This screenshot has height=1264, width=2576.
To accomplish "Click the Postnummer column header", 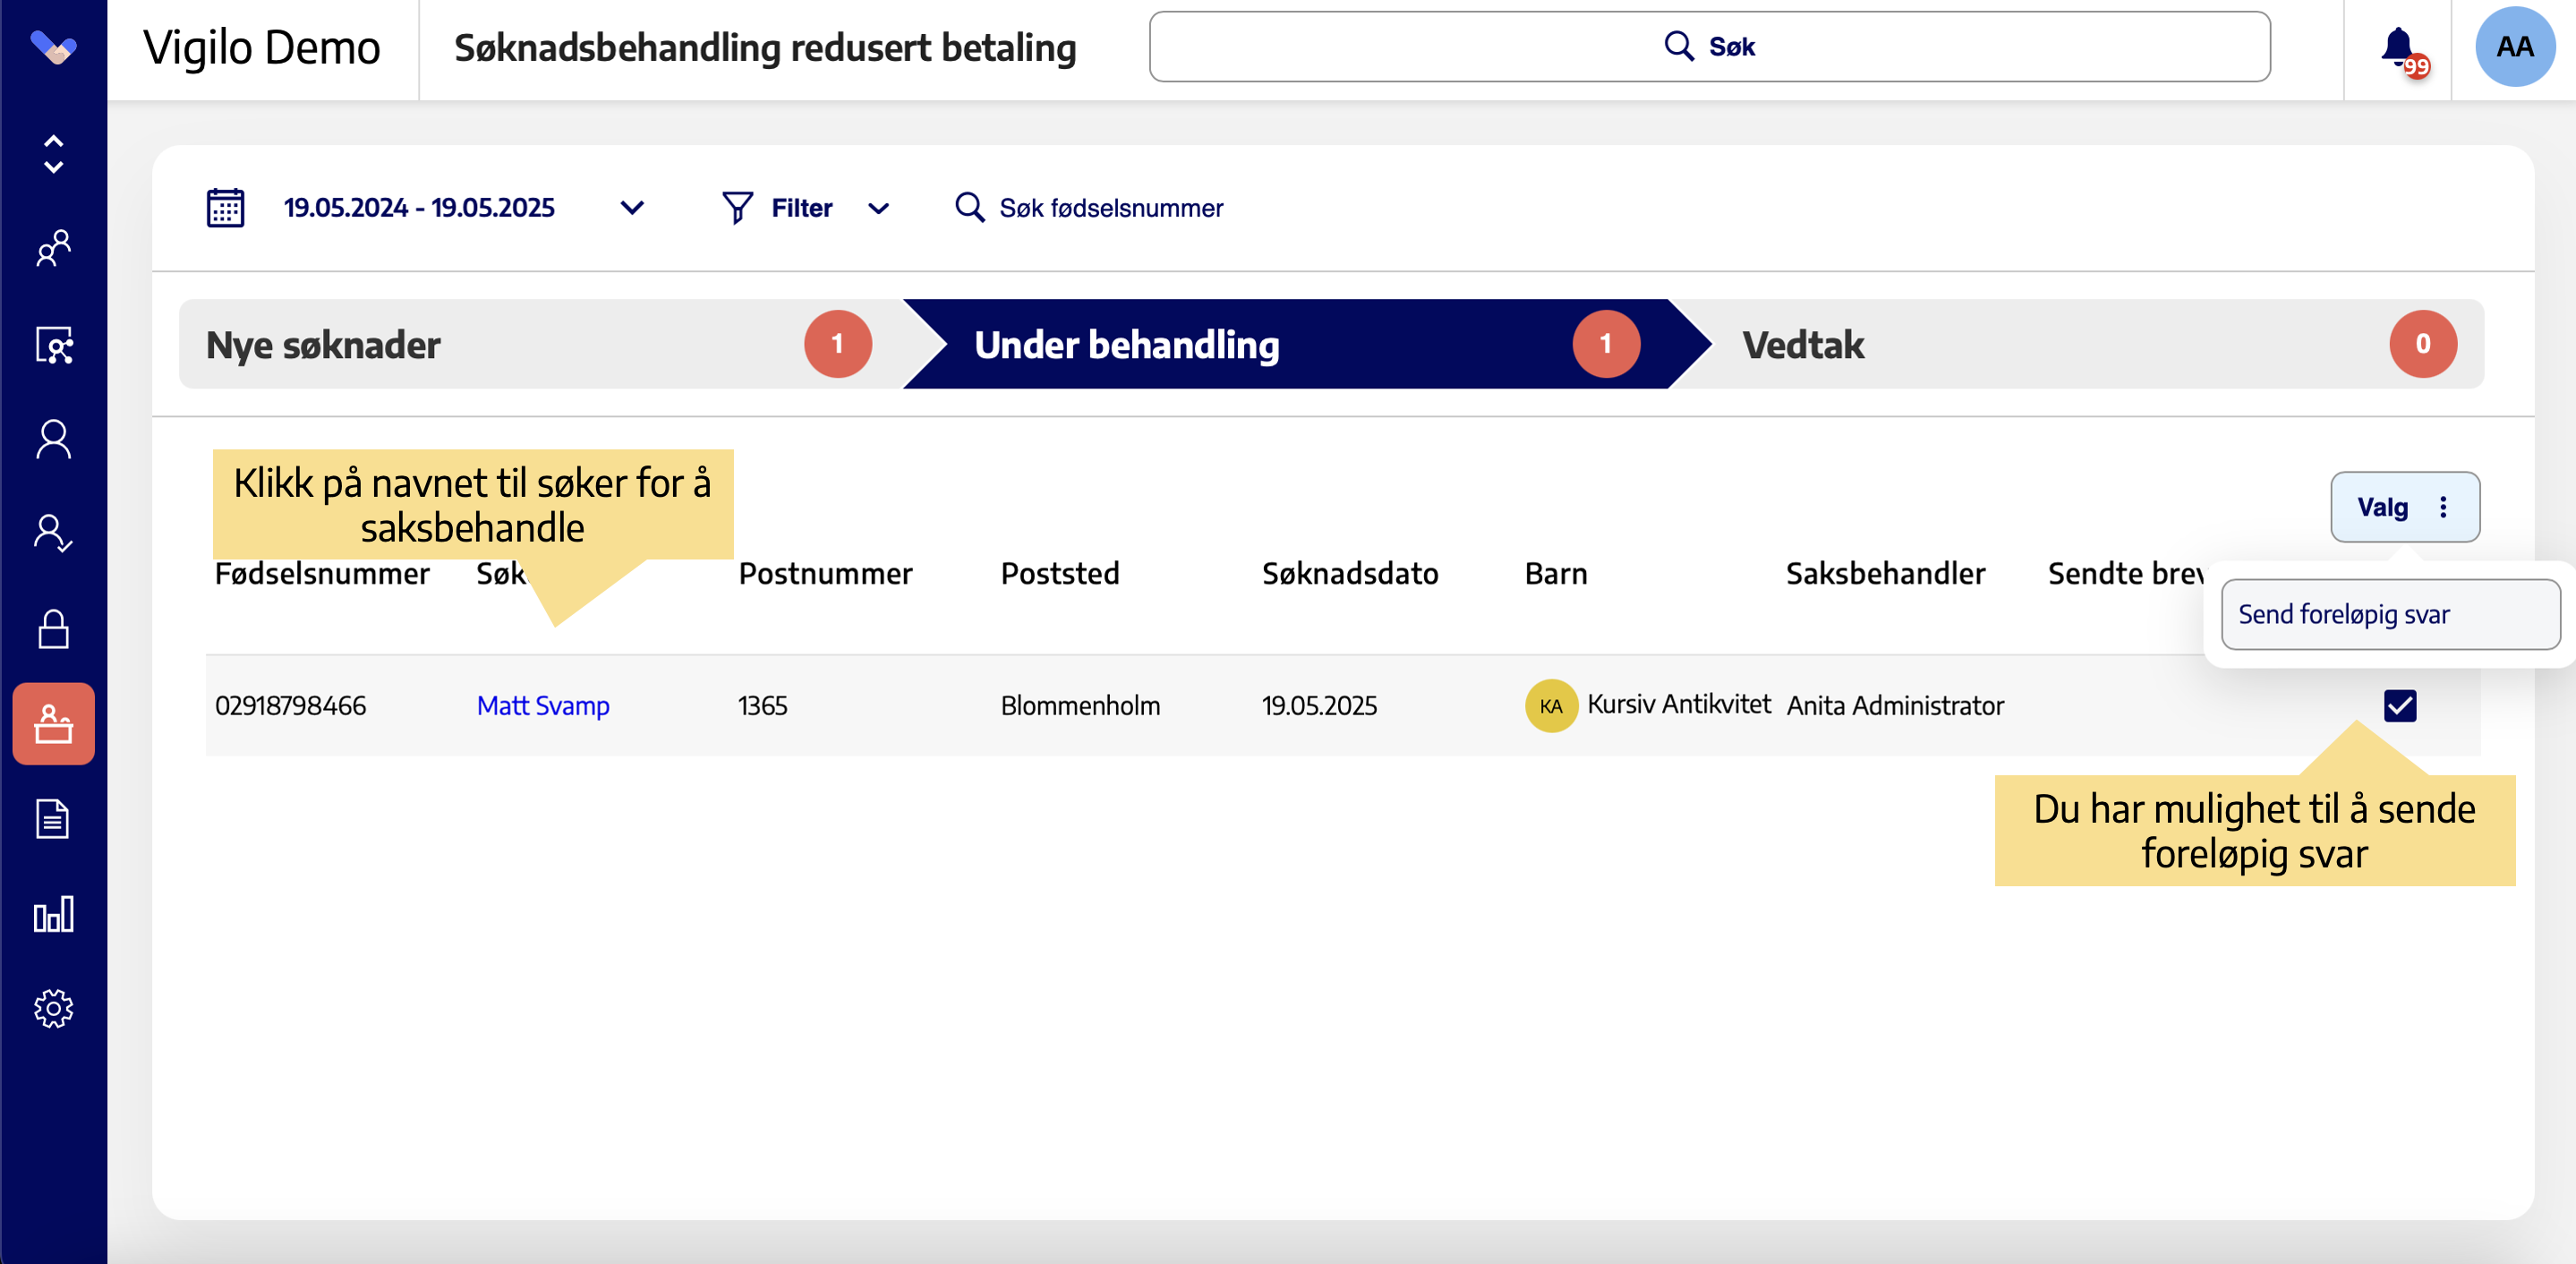I will tap(825, 574).
